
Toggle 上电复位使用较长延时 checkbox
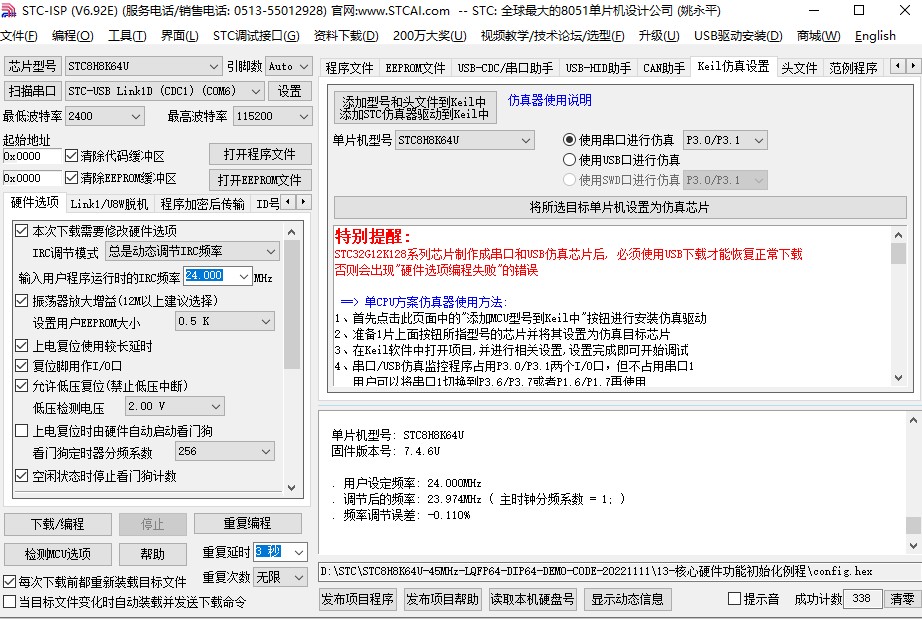click(22, 346)
